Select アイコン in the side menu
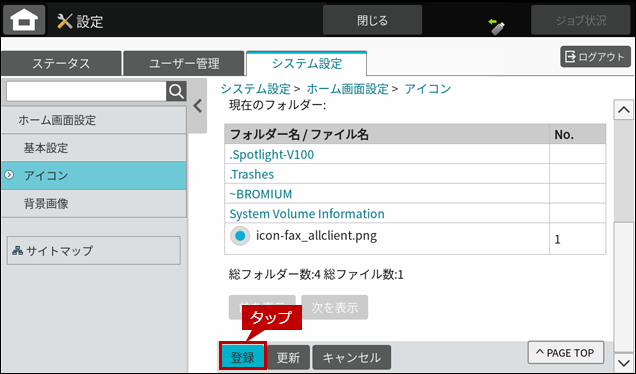 94,175
